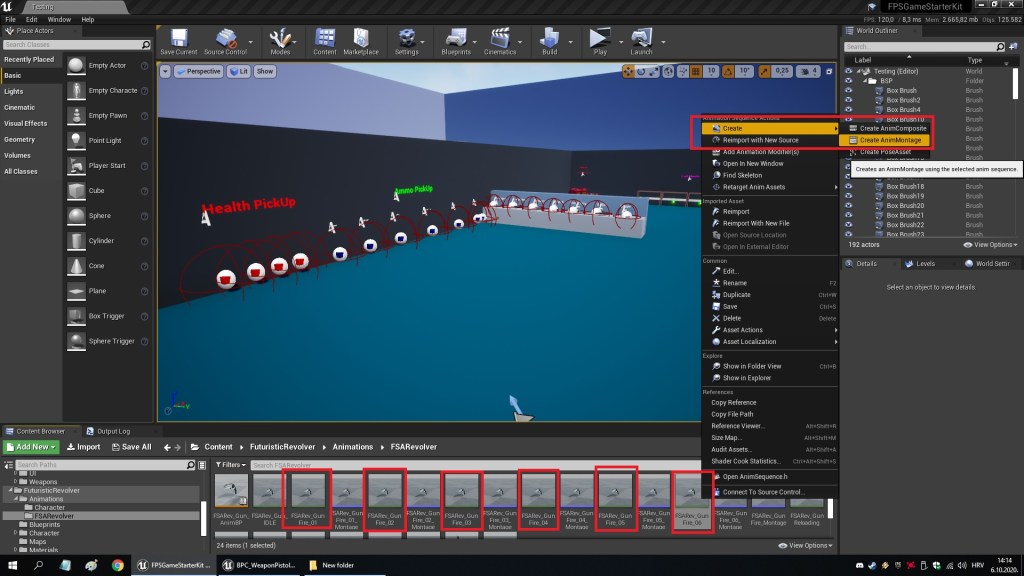Toggle visibility of the BSP folder
This screenshot has height=576, width=1024.
(x=848, y=81)
